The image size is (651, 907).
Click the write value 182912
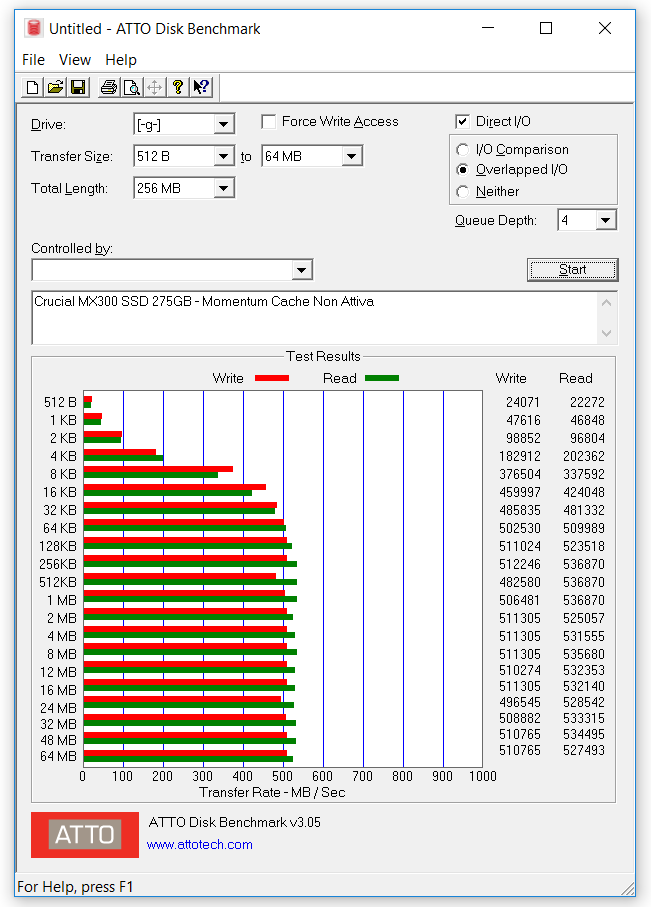point(520,456)
